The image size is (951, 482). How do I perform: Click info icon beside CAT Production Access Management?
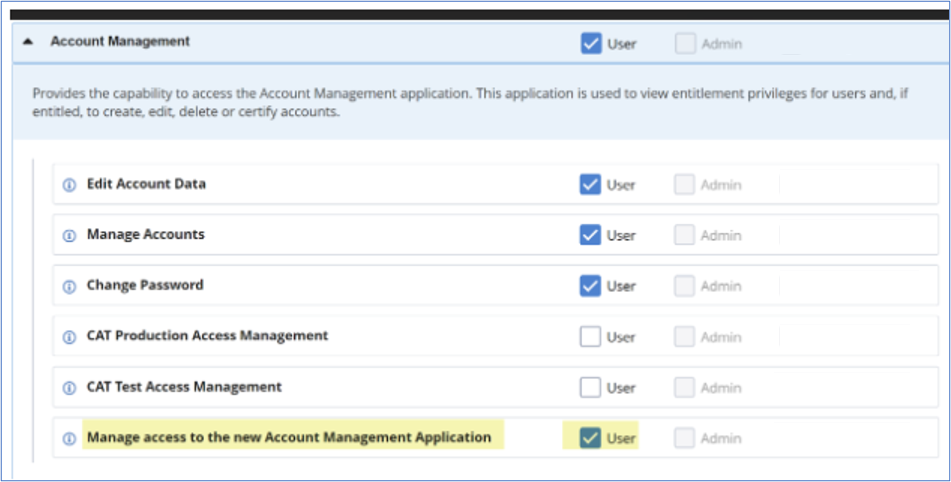click(x=70, y=337)
